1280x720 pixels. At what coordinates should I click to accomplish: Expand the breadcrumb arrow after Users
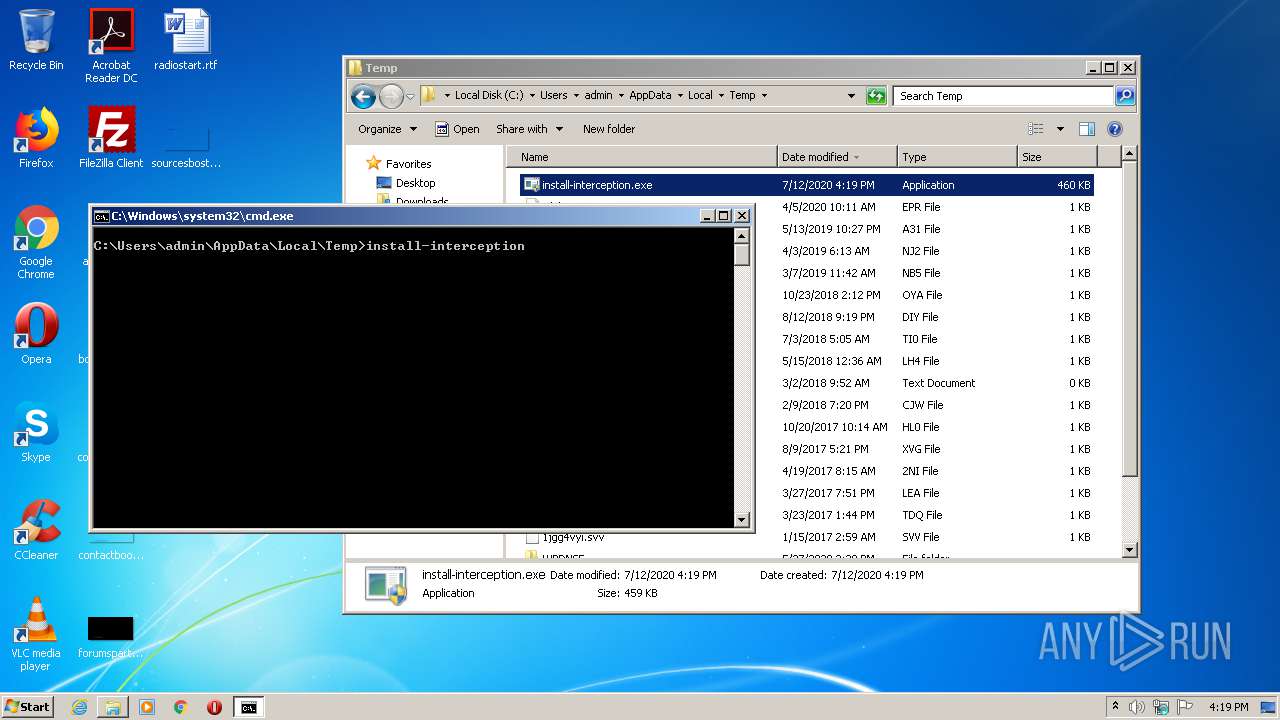tap(576, 96)
